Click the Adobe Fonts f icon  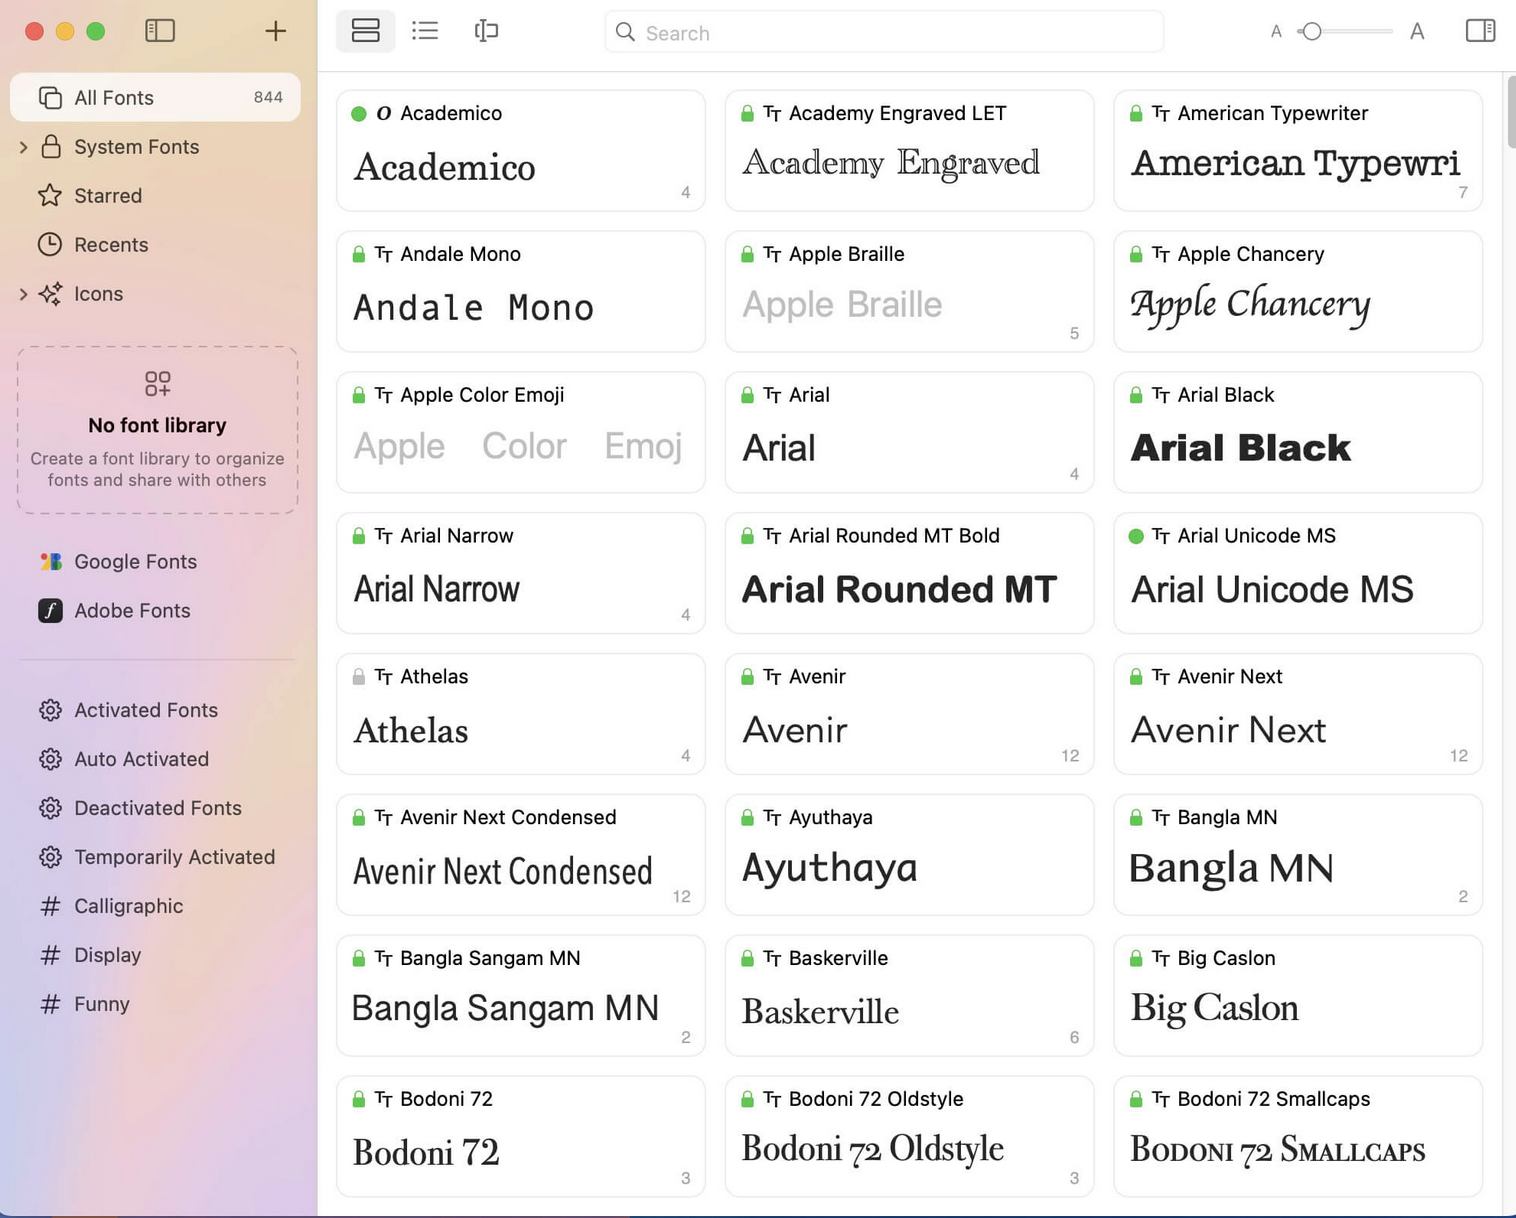[x=50, y=610]
